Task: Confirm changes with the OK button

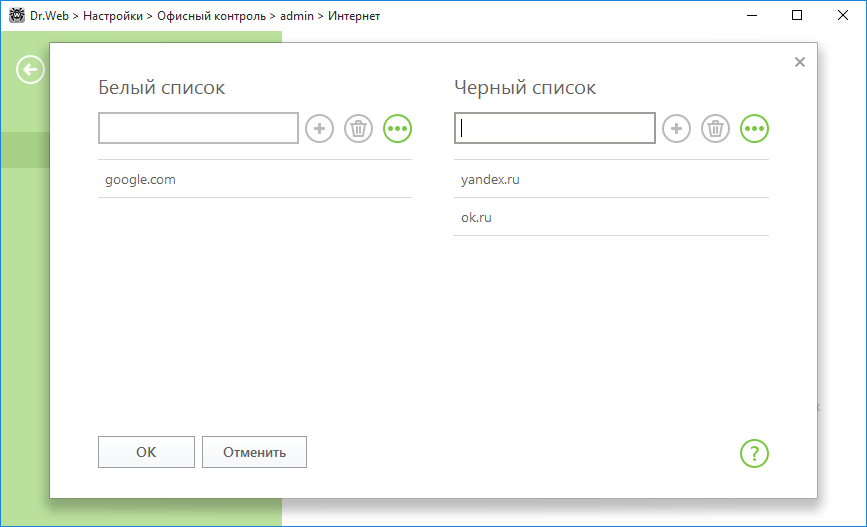Action: (147, 452)
